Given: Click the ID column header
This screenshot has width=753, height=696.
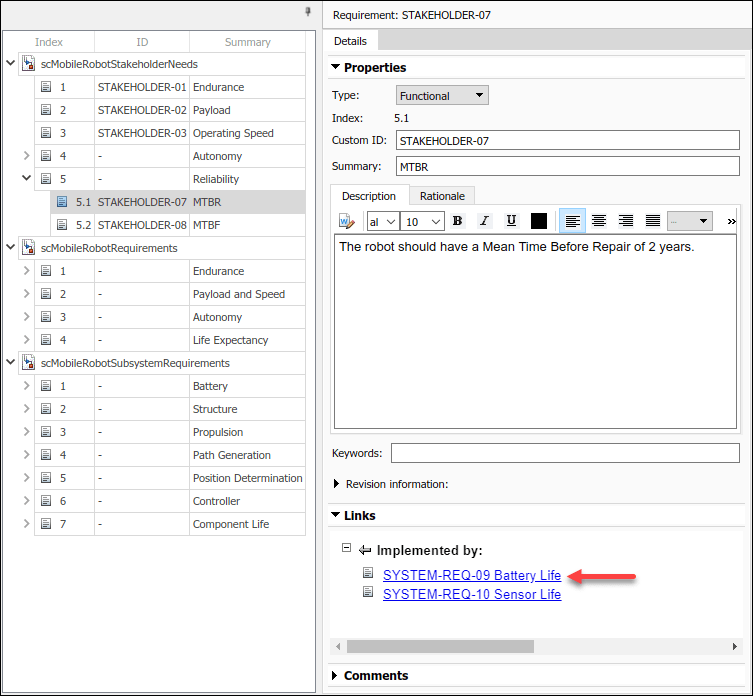Looking at the screenshot, I should 142,42.
